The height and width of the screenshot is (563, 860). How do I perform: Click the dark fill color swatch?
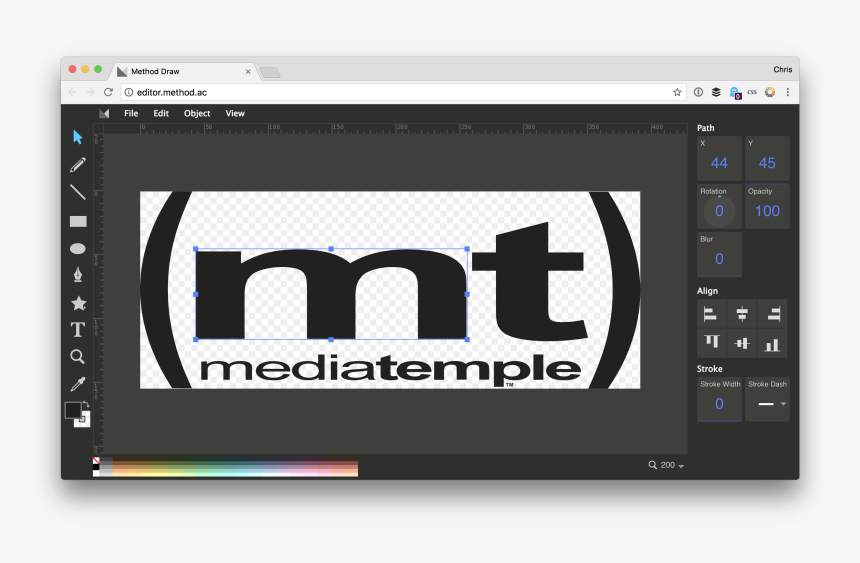(72, 410)
